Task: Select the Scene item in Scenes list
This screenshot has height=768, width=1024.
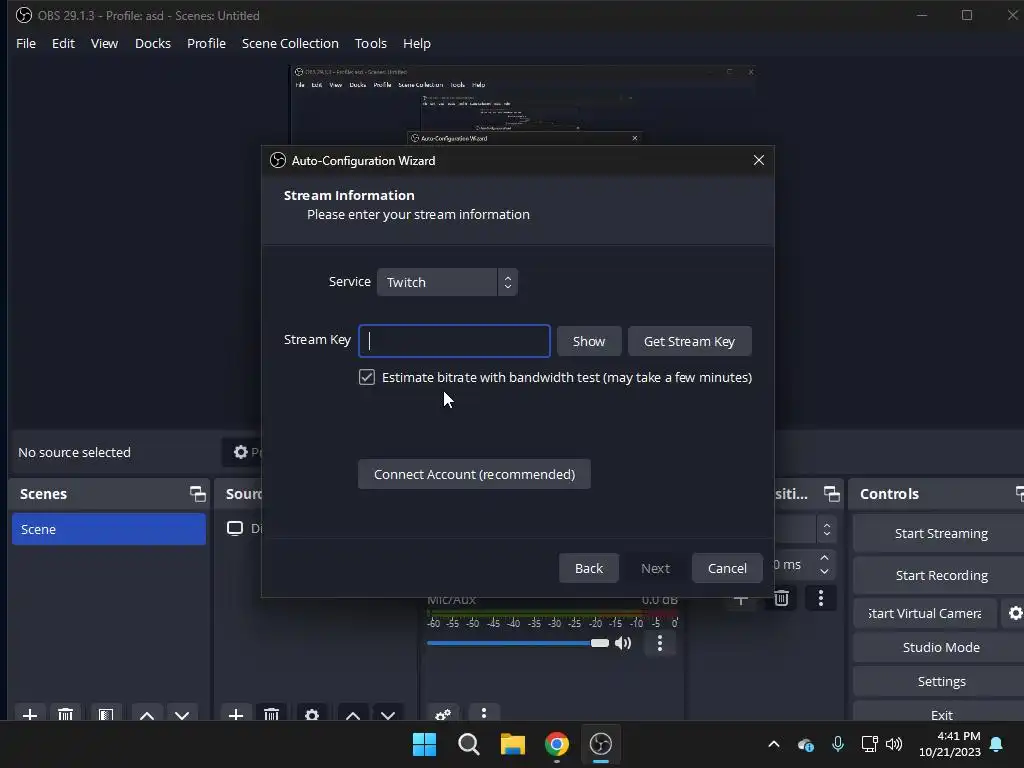Action: 108,529
